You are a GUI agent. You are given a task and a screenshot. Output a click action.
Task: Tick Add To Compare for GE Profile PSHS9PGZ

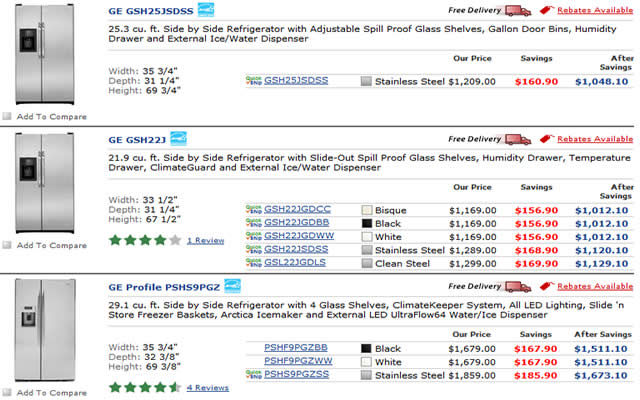click(7, 393)
